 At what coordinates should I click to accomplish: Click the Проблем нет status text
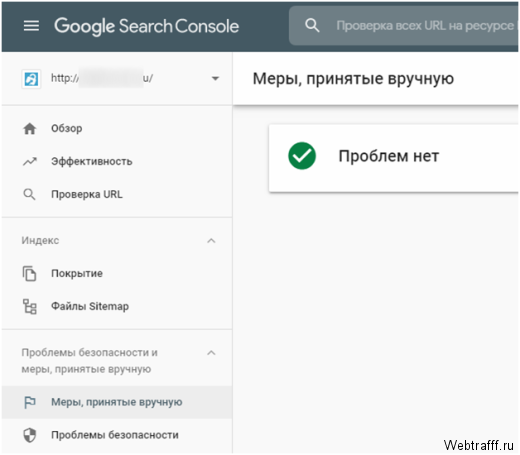tap(389, 156)
